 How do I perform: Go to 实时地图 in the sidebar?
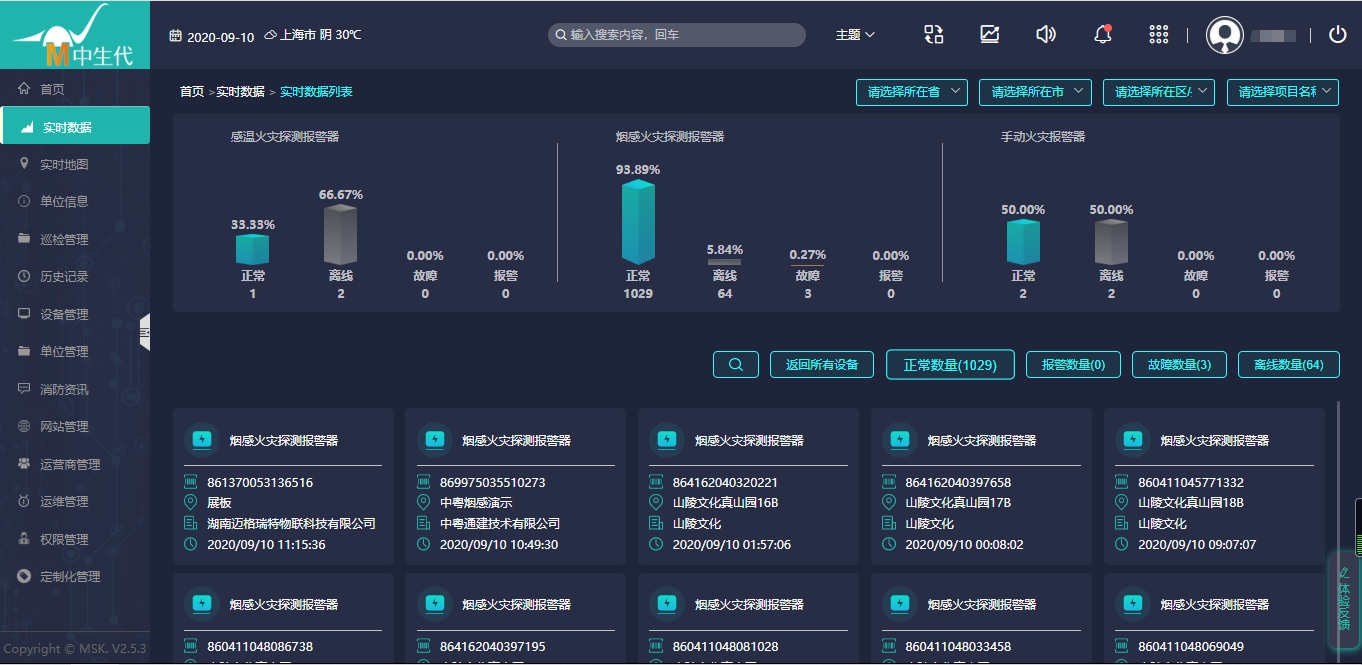click(64, 164)
